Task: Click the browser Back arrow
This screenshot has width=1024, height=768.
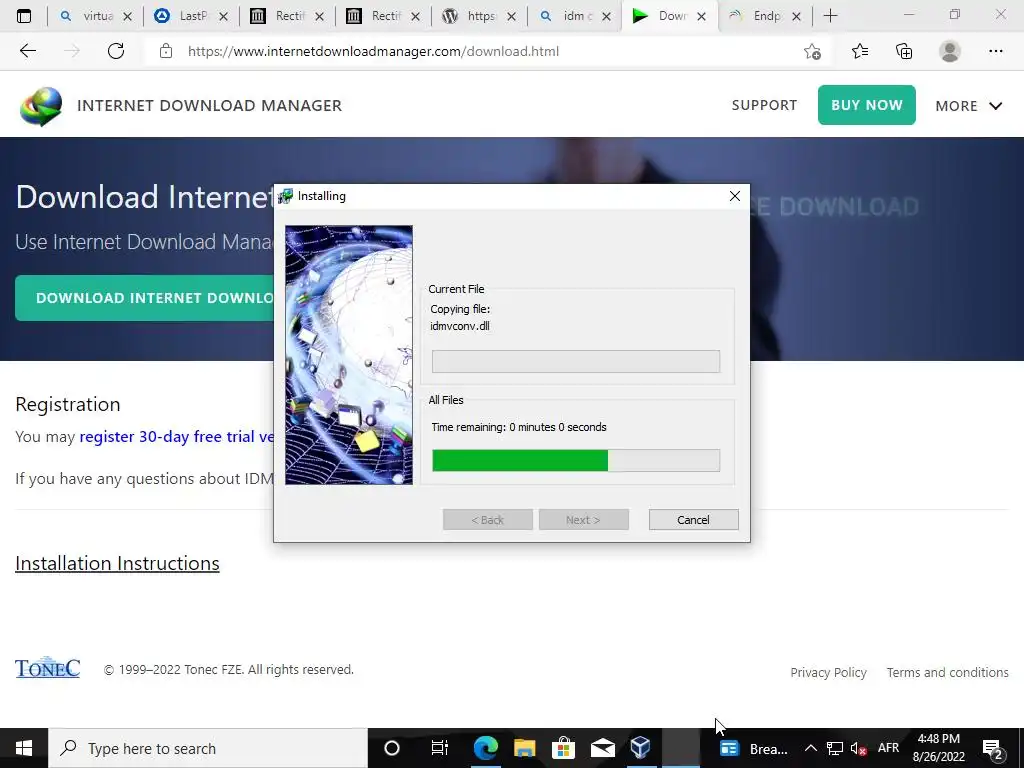Action: [x=27, y=51]
